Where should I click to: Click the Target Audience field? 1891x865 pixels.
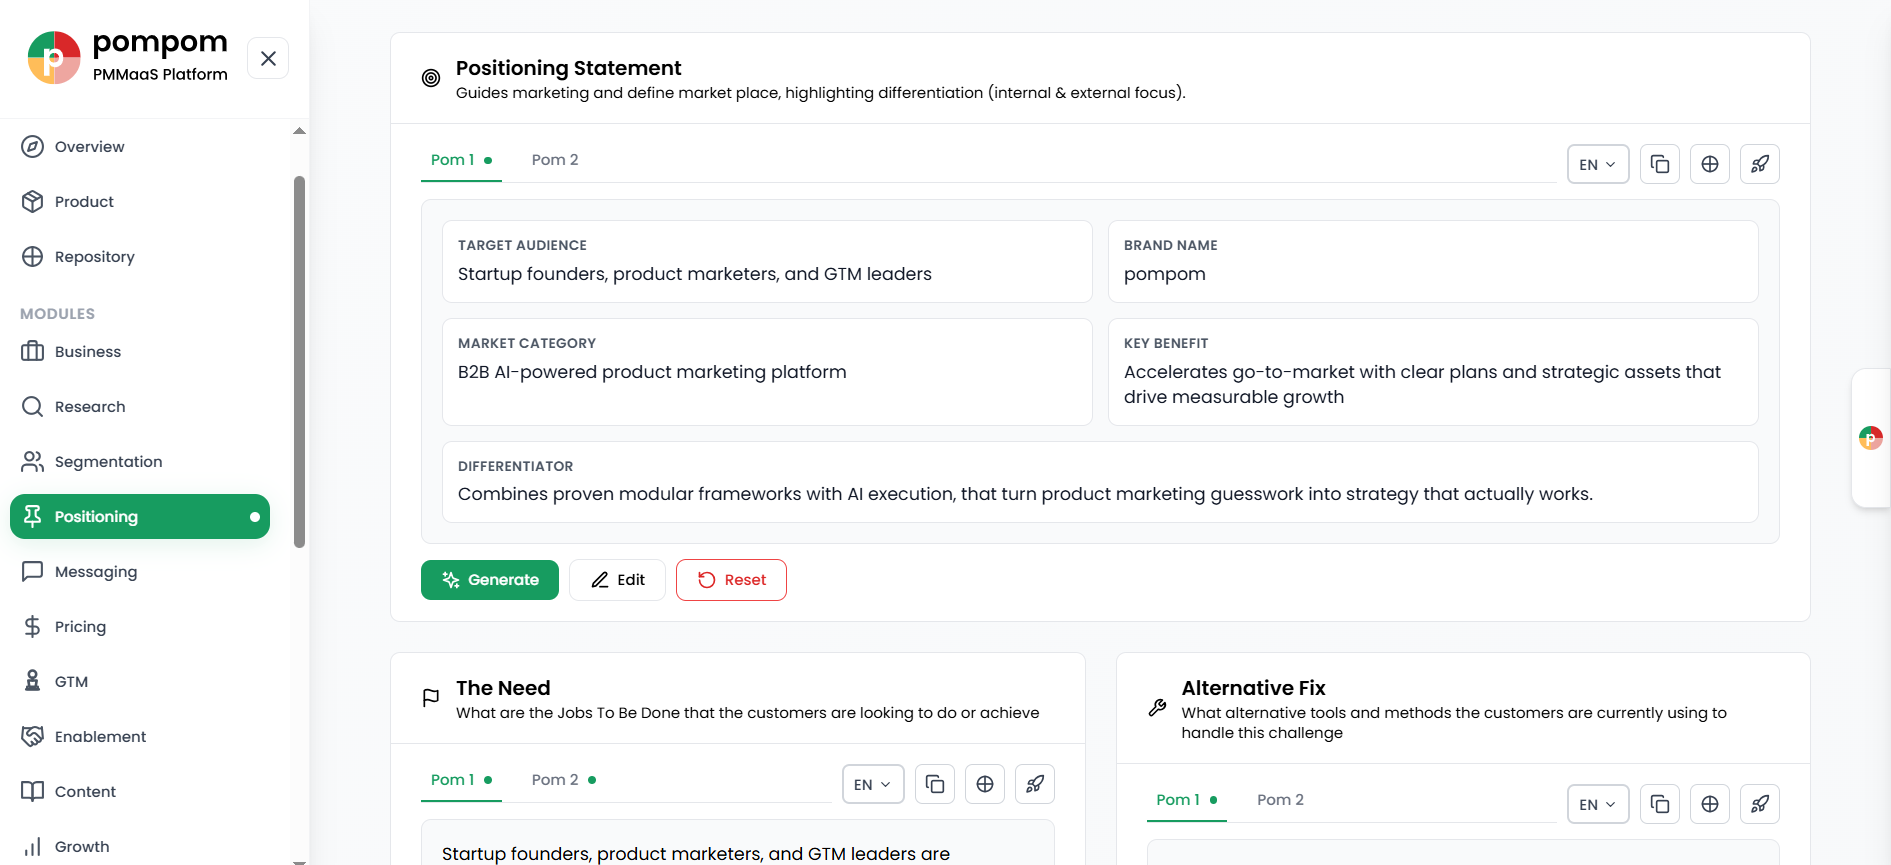tap(767, 262)
